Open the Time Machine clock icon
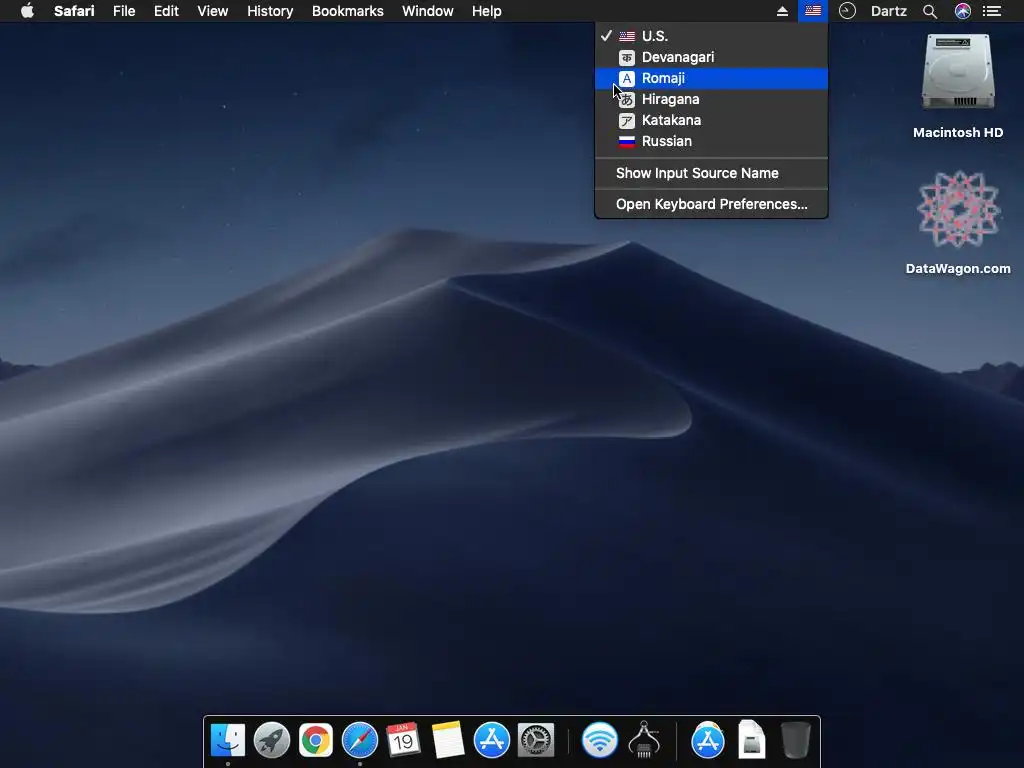Image resolution: width=1024 pixels, height=768 pixels. (x=847, y=11)
